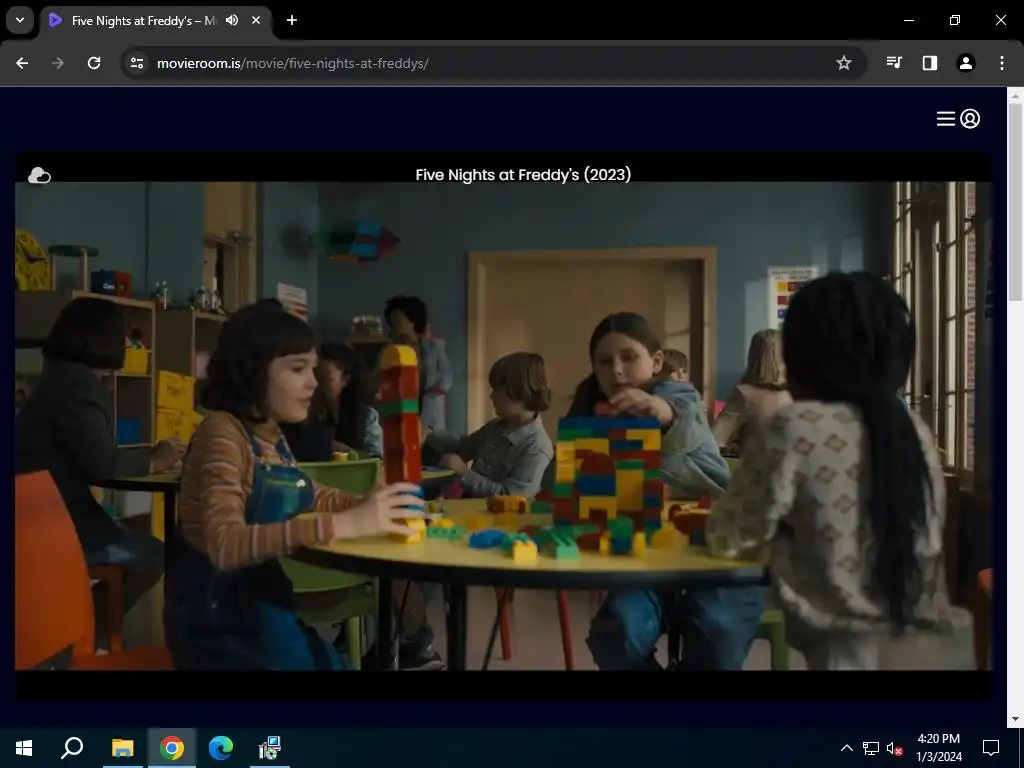Bookmark this page with star icon
This screenshot has width=1024, height=768.
[x=844, y=63]
